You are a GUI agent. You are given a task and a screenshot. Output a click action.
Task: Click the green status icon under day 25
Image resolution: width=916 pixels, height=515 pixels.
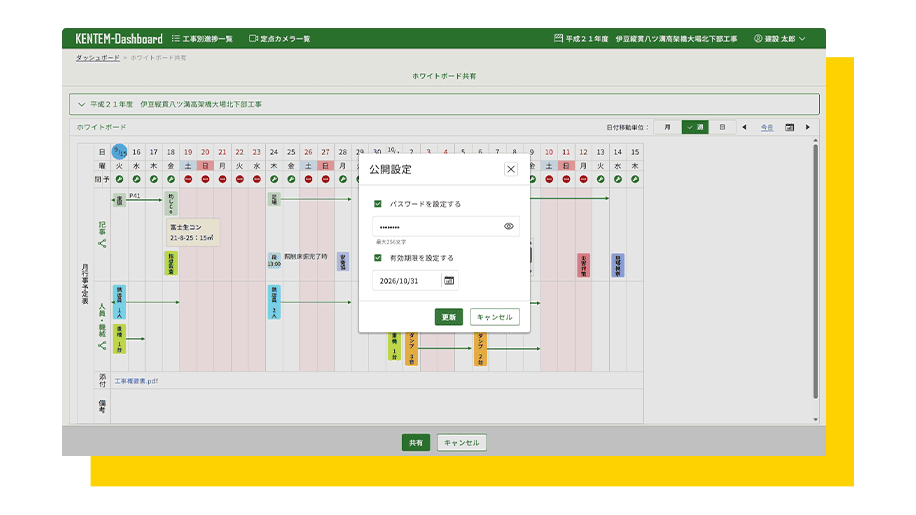pyautogui.click(x=291, y=179)
